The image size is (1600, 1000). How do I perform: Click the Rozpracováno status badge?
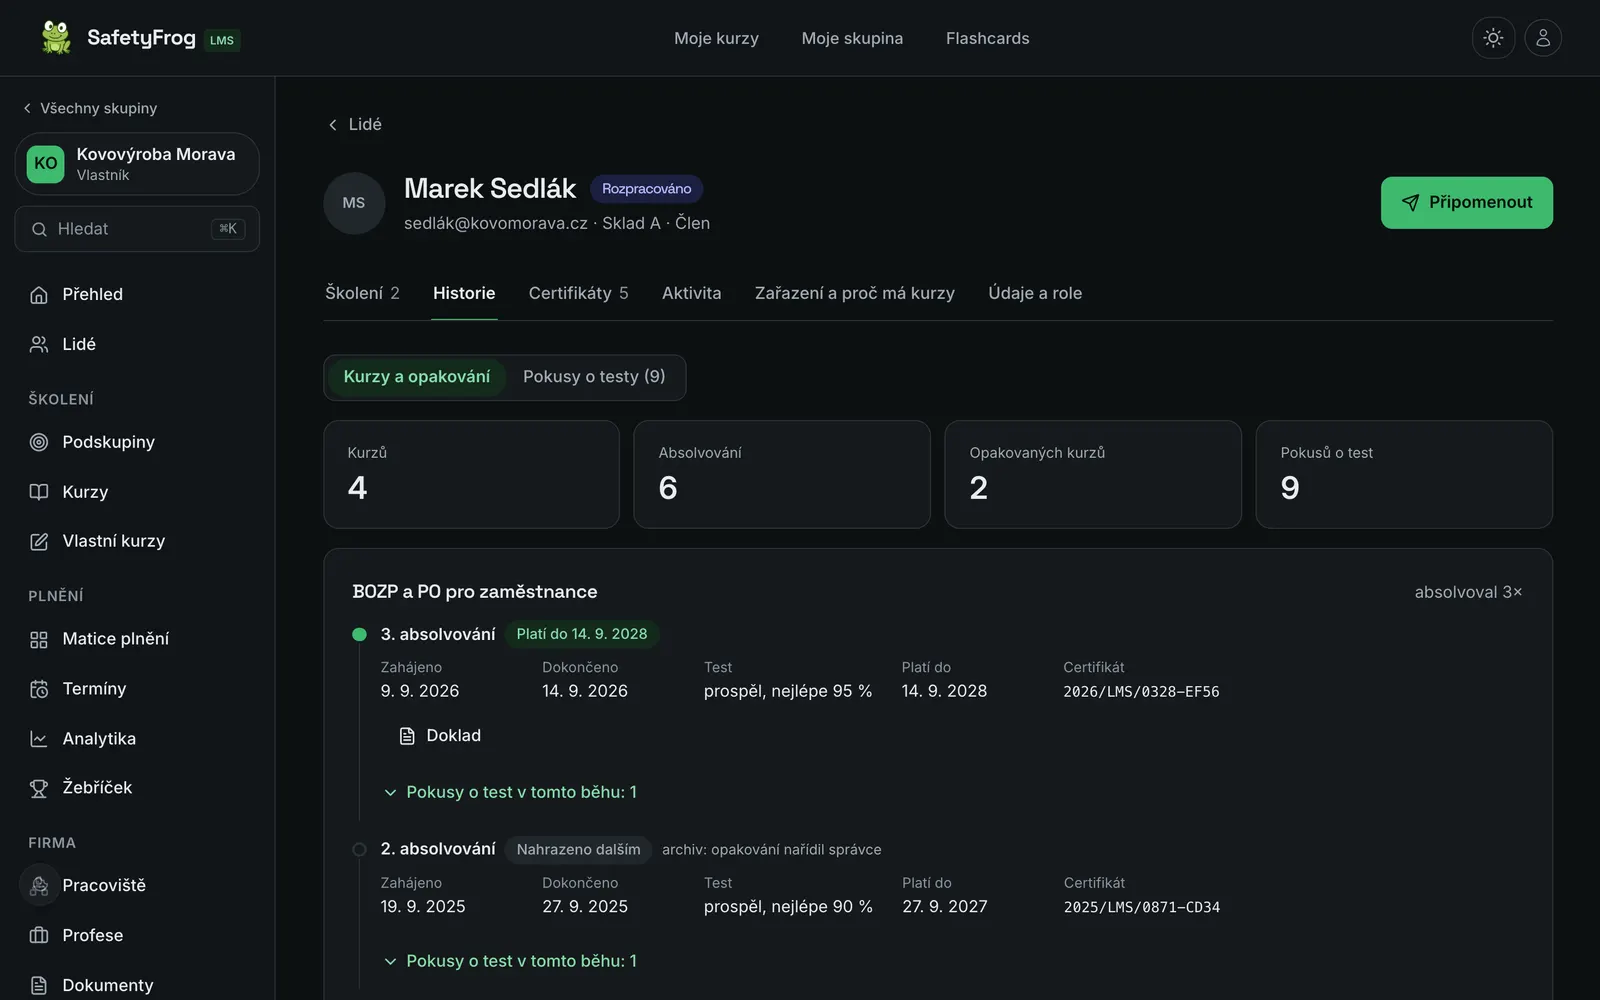[646, 189]
